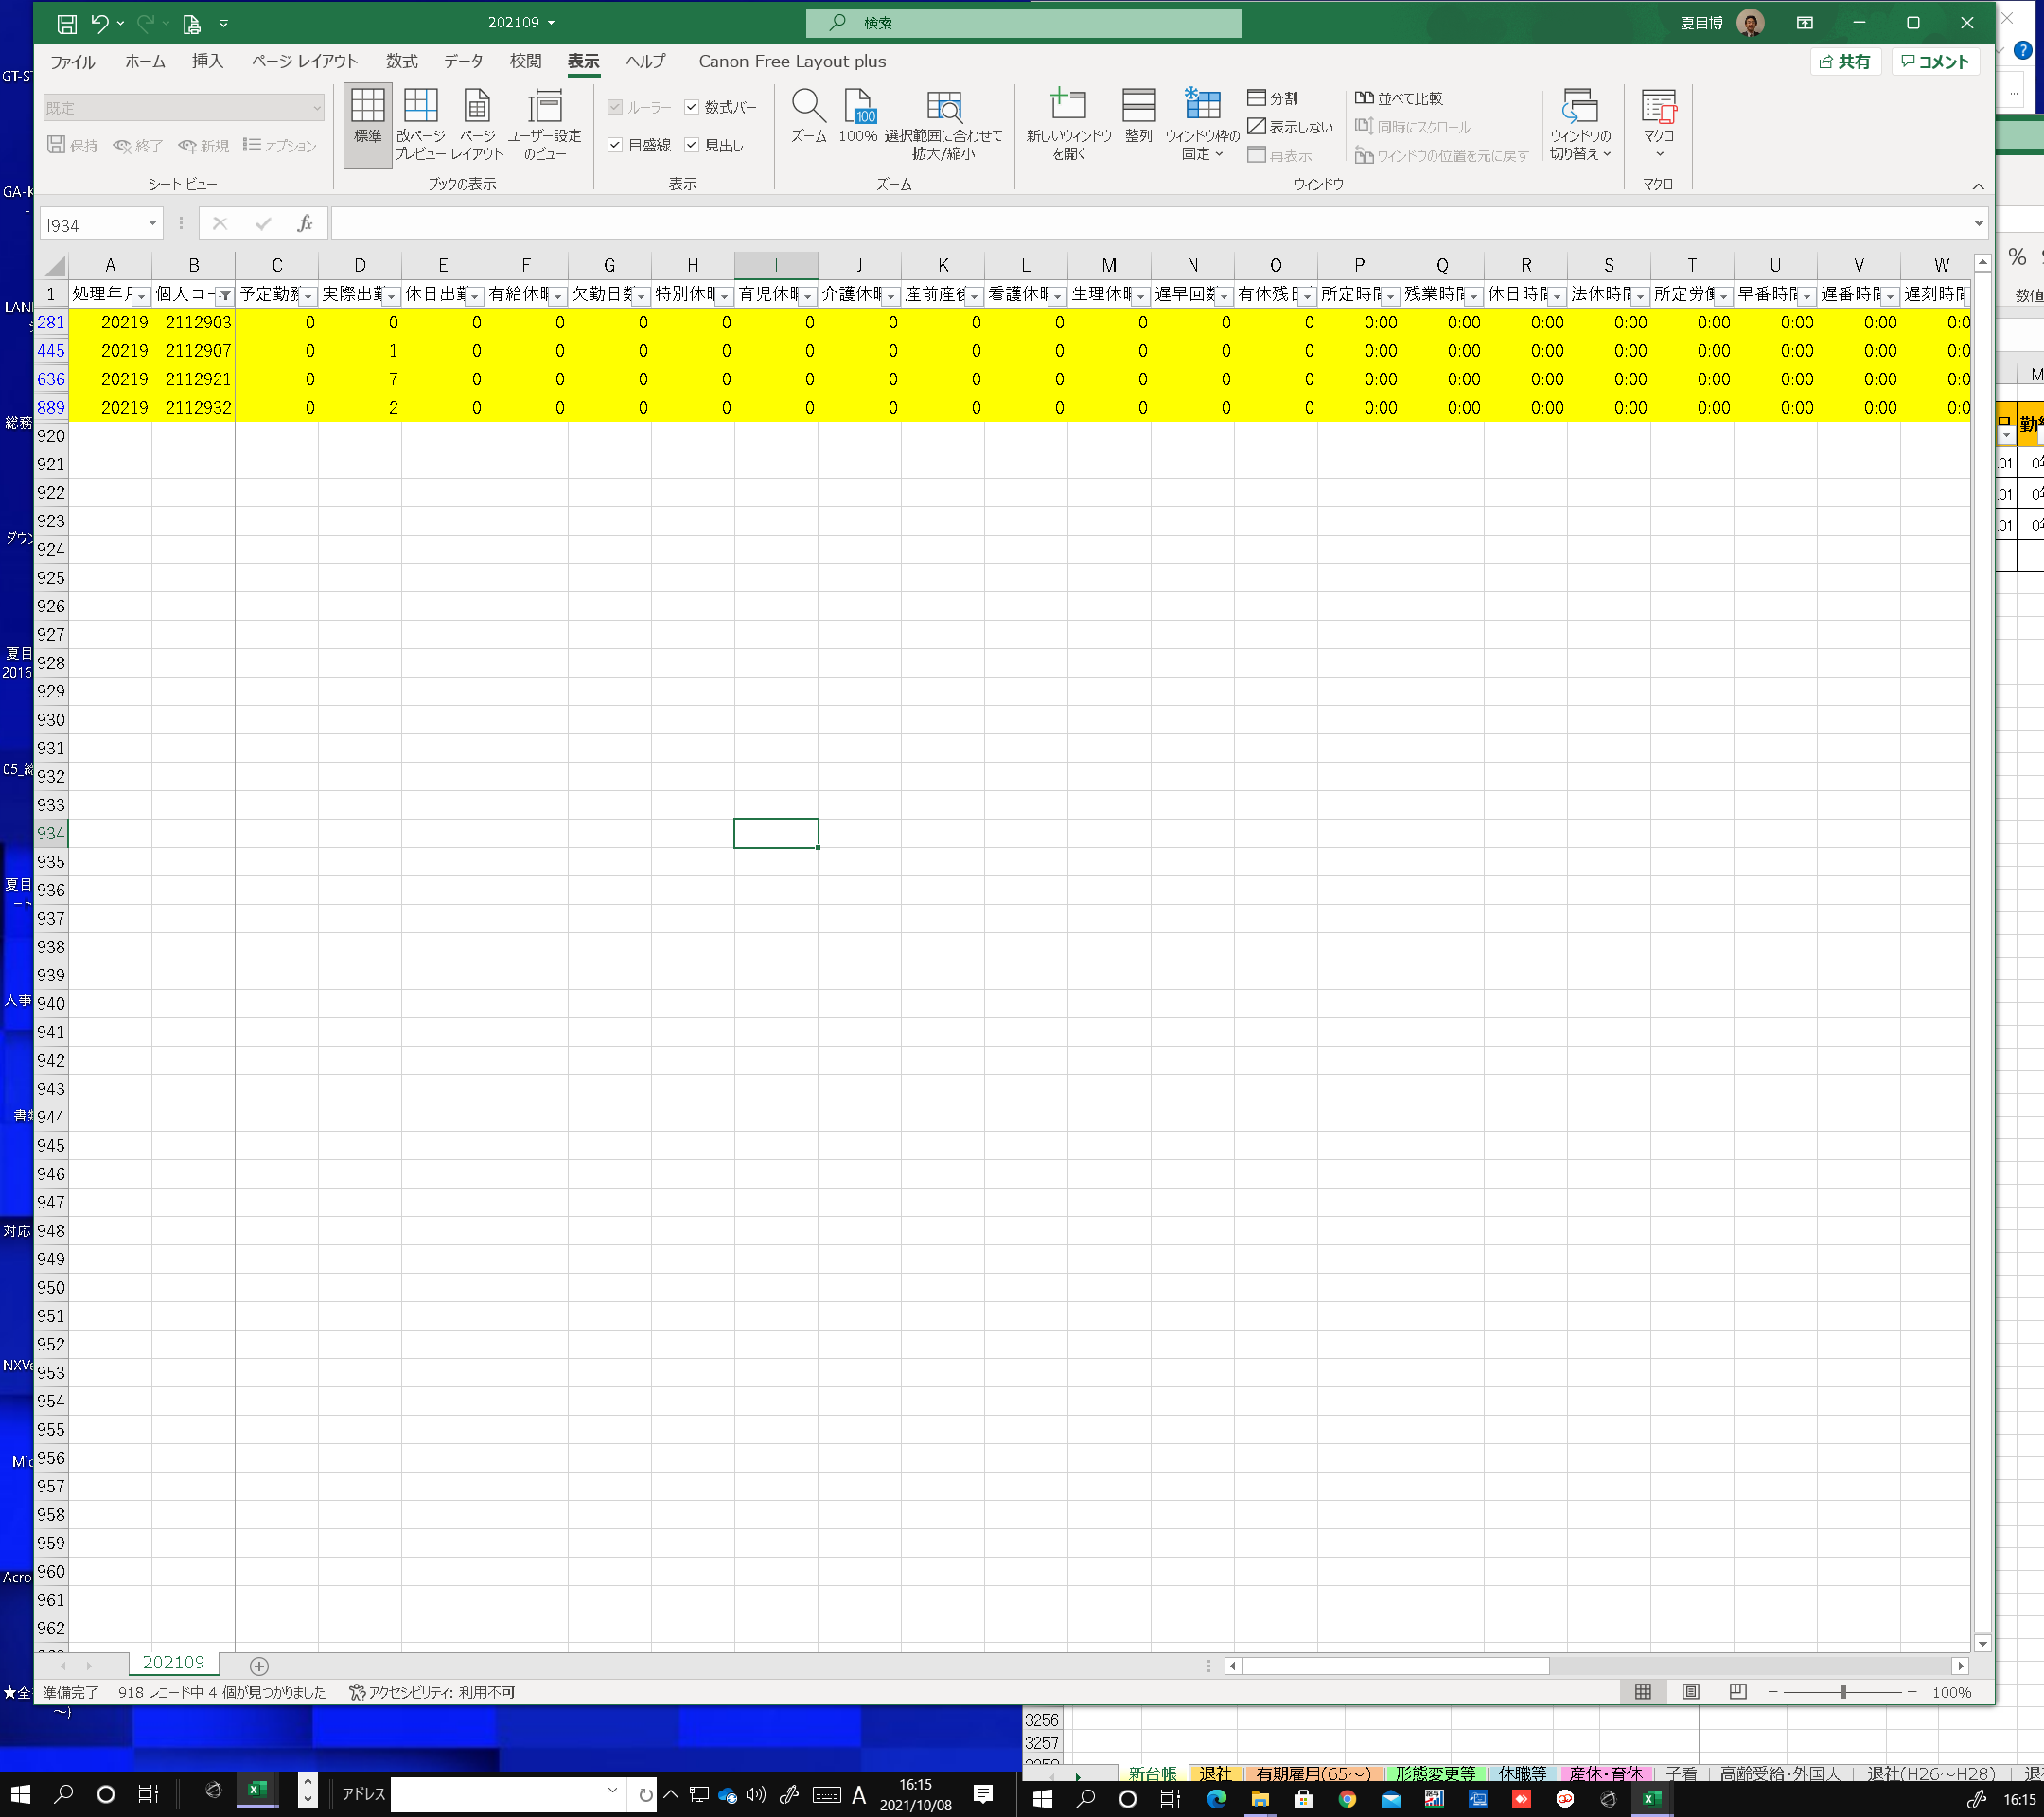Click the 共有 share button
The width and height of the screenshot is (2044, 1817).
click(1845, 62)
